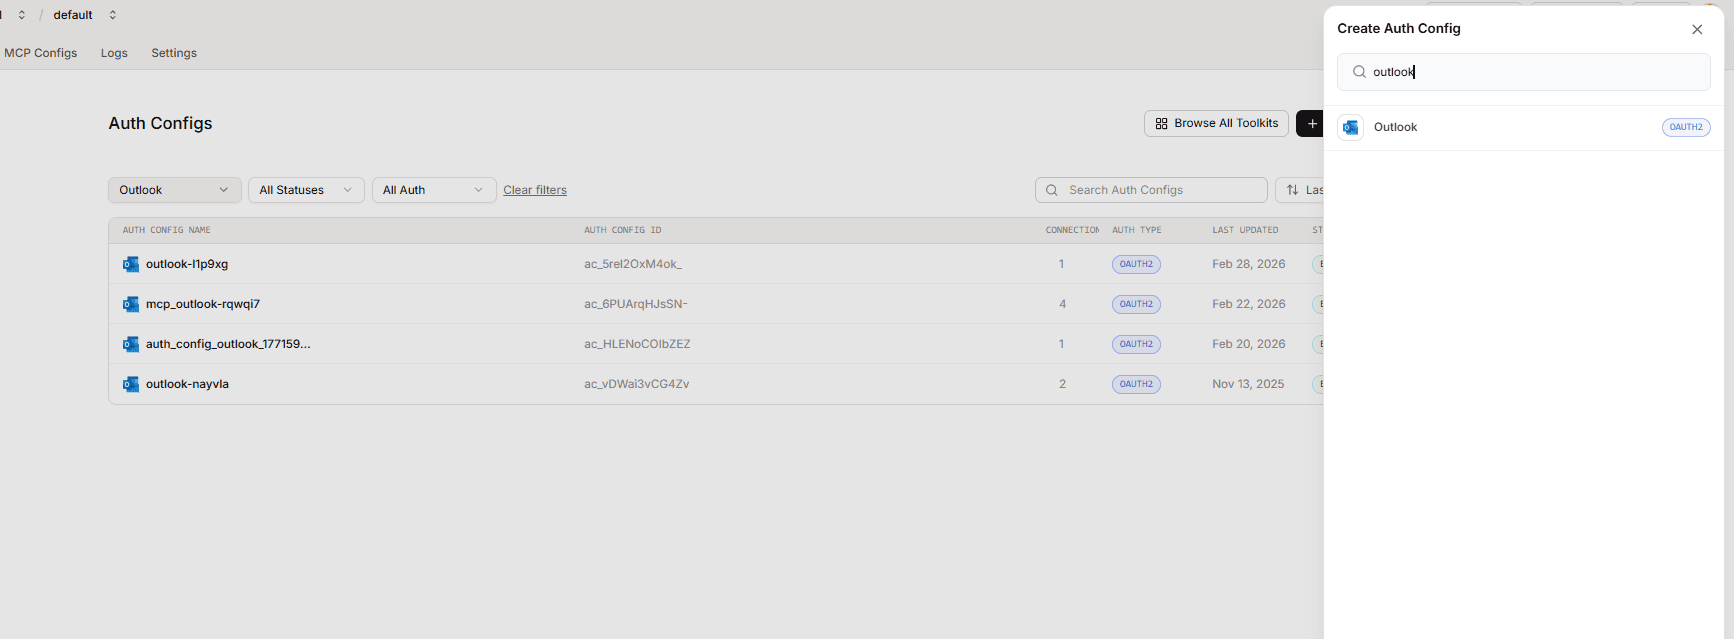1734x639 pixels.
Task: Click connection count 2 for outlook-nayvla
Action: coord(1062,384)
